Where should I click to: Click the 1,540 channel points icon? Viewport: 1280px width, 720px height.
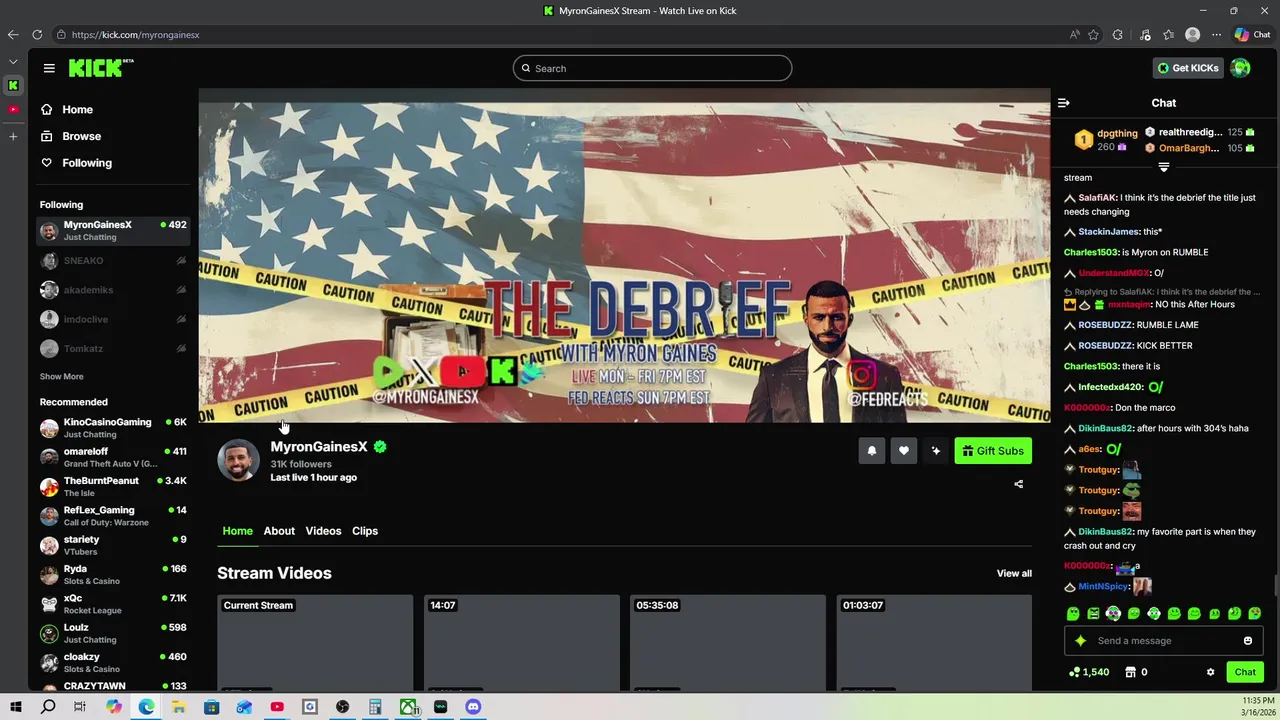coord(1074,672)
